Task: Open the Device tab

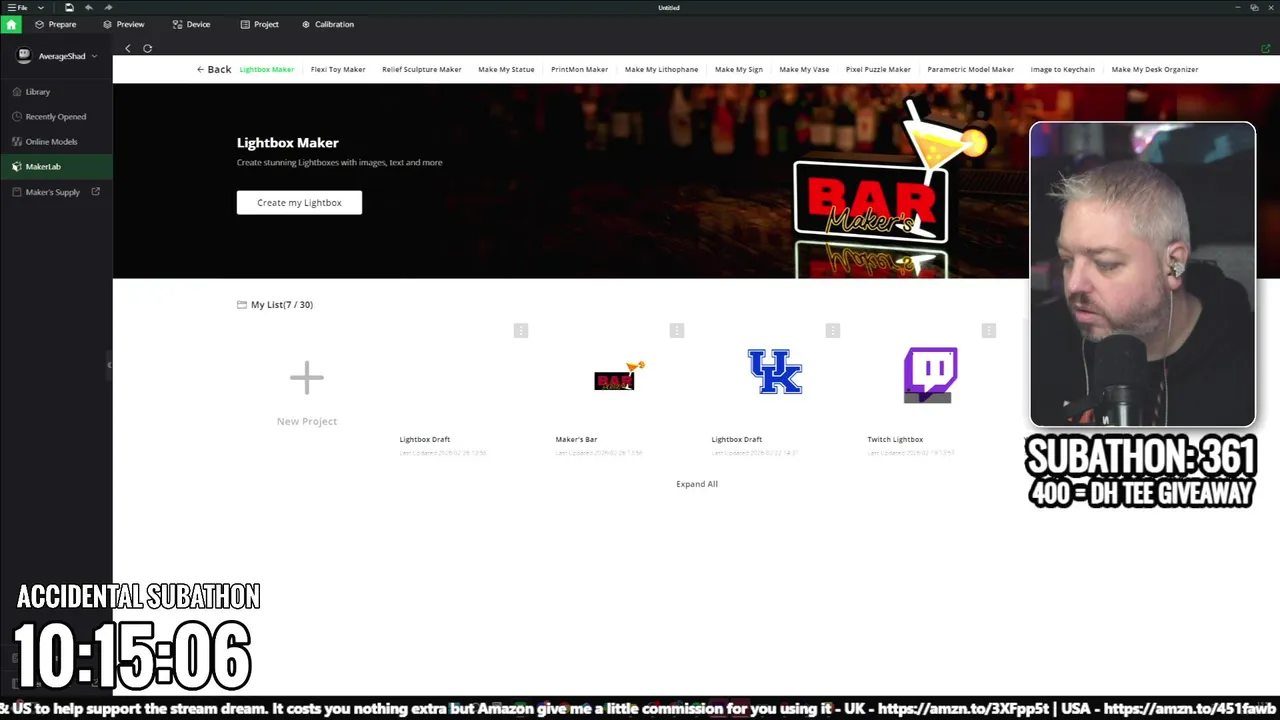Action: 191,24
